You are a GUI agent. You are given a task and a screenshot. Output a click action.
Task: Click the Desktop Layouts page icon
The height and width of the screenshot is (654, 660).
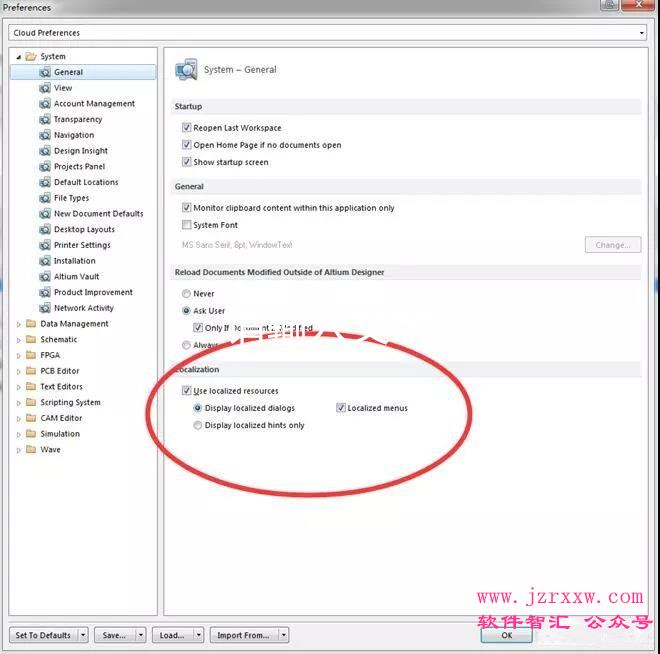[45, 229]
